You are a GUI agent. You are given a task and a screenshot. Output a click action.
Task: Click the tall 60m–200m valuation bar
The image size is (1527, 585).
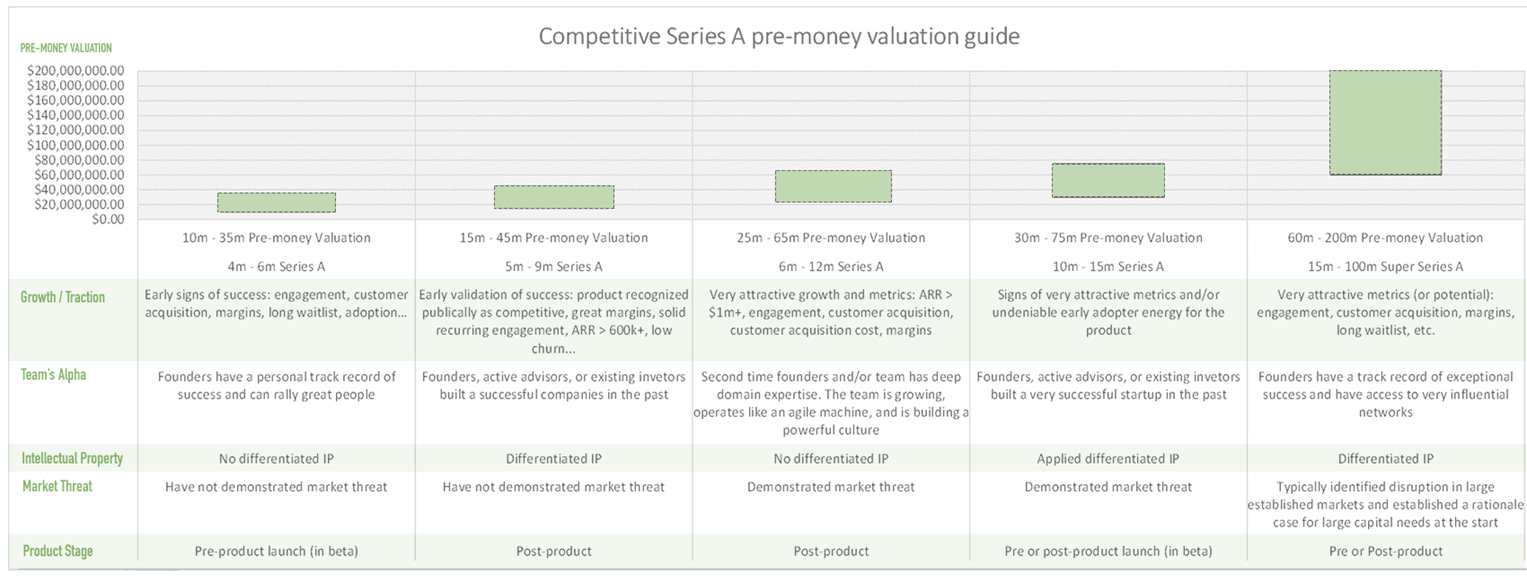click(1385, 123)
